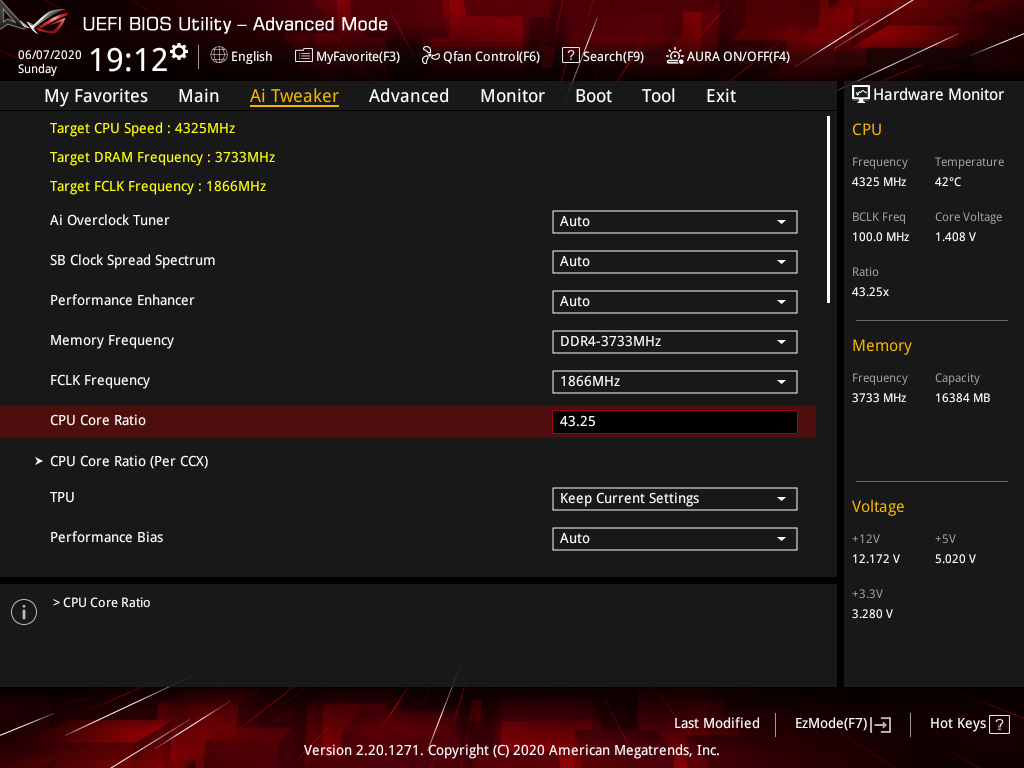This screenshot has width=1024, height=768.
Task: Click the Memory Frequency 3733 MHz monitor value
Action: [x=879, y=398]
